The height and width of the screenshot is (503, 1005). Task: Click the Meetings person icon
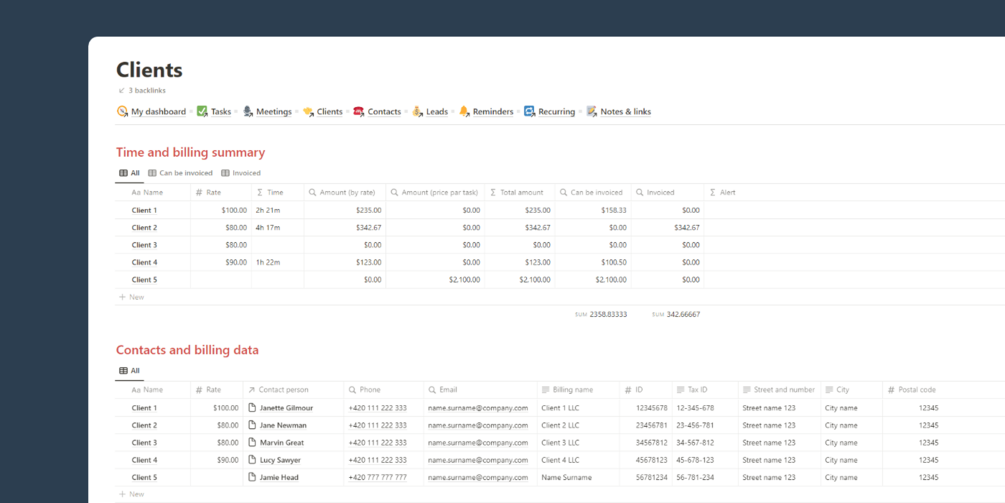pyautogui.click(x=247, y=111)
